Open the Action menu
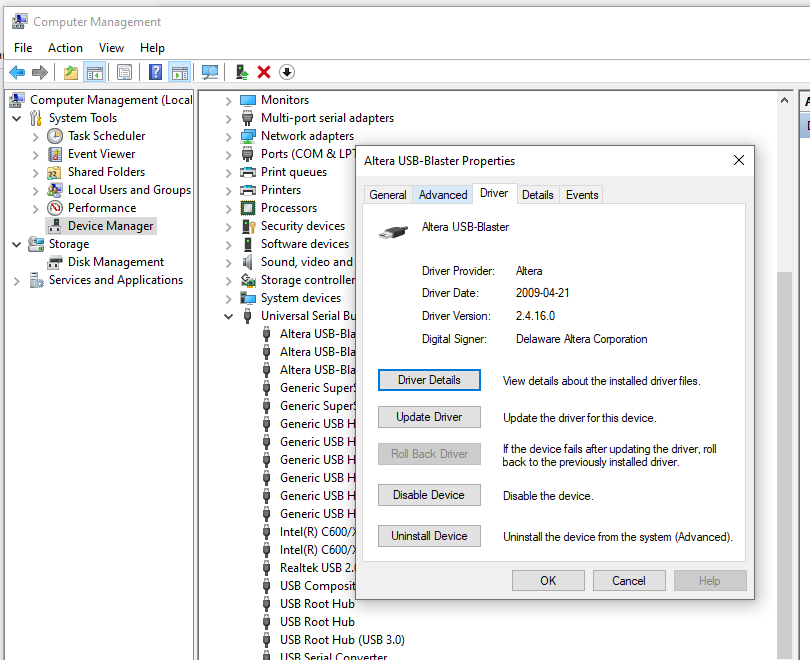The height and width of the screenshot is (660, 810). tap(65, 48)
